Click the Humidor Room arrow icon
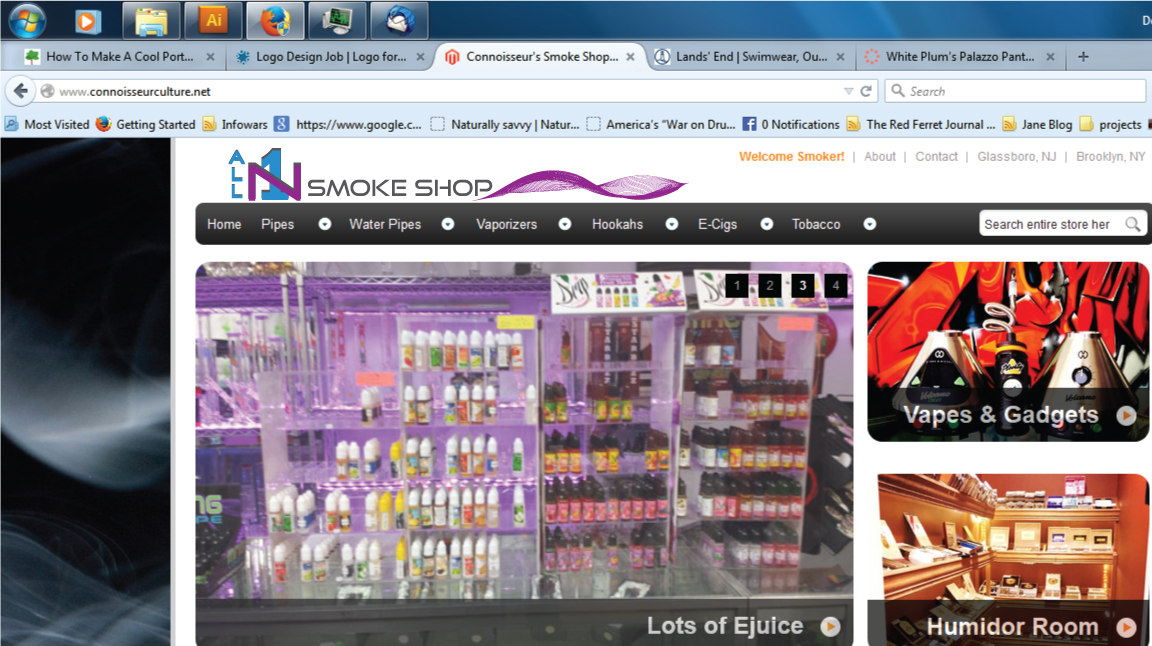Image resolution: width=1152 pixels, height=646 pixels. click(x=1126, y=627)
